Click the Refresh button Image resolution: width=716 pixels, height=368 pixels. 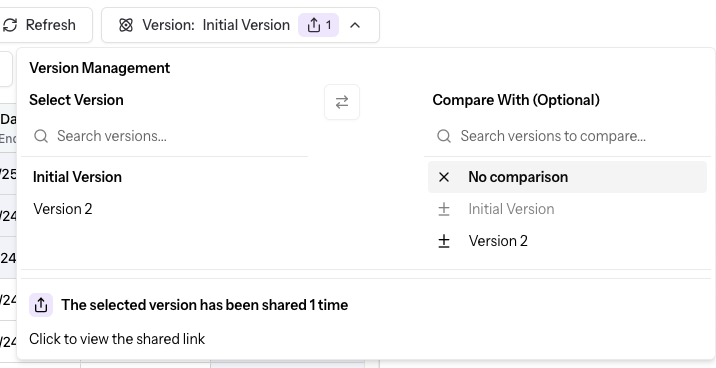[x=45, y=25]
